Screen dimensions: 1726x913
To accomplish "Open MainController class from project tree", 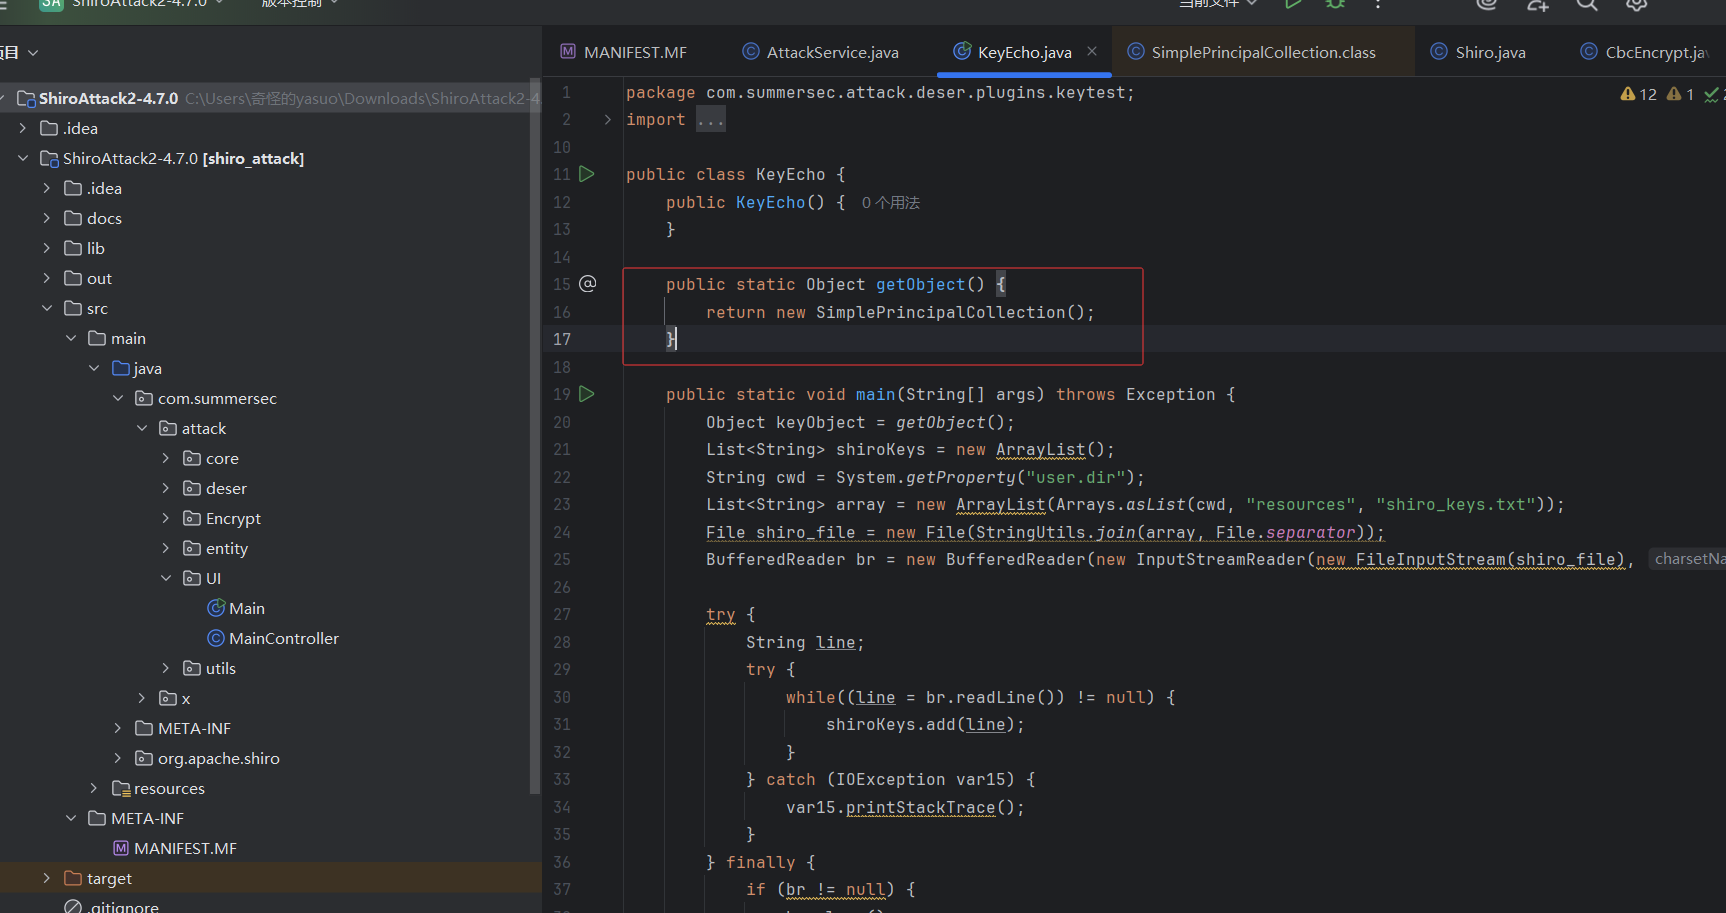I will click(x=283, y=638).
